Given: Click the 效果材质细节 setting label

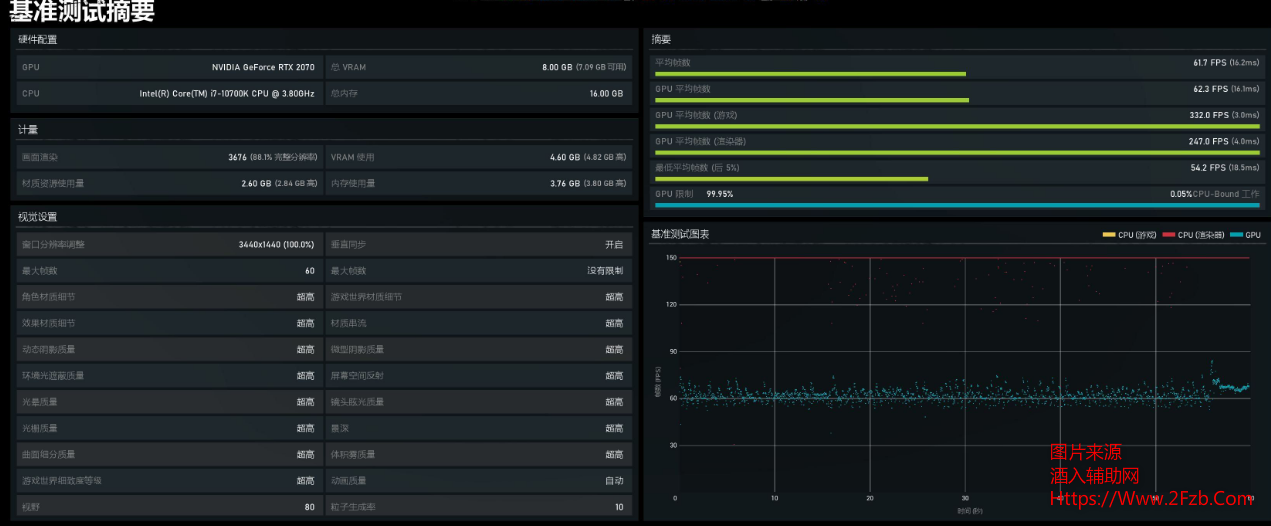Looking at the screenshot, I should coord(49,323).
